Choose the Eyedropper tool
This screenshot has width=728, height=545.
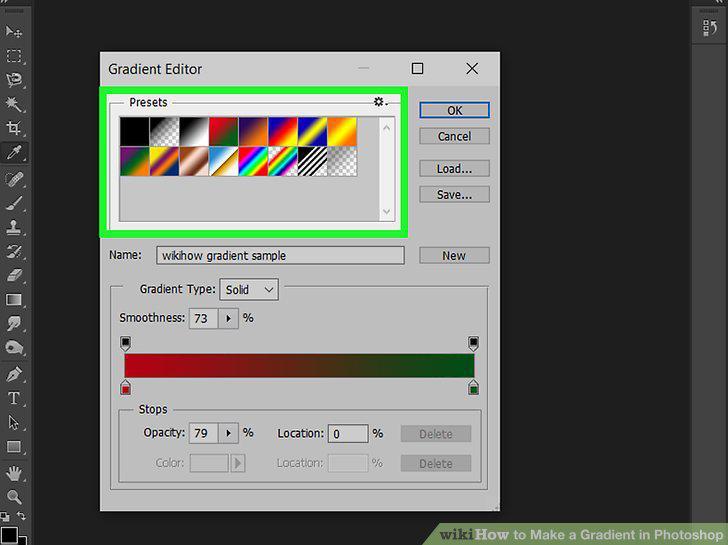click(x=13, y=152)
